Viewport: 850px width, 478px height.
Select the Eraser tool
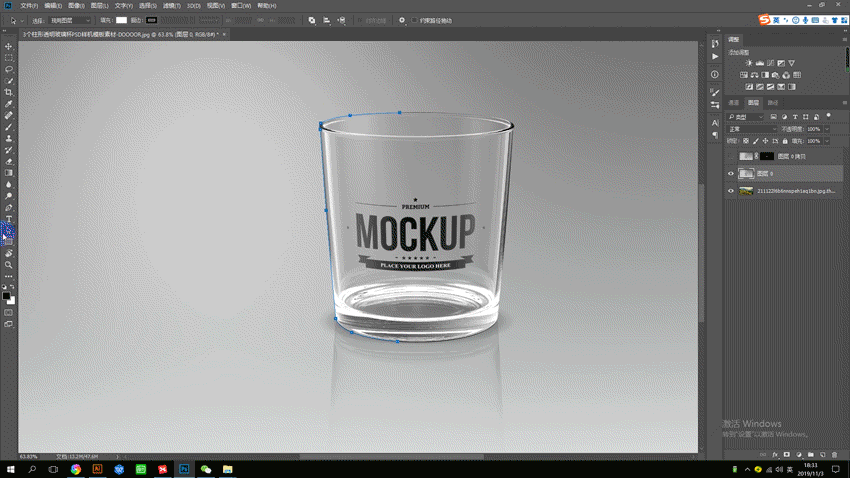tap(9, 162)
